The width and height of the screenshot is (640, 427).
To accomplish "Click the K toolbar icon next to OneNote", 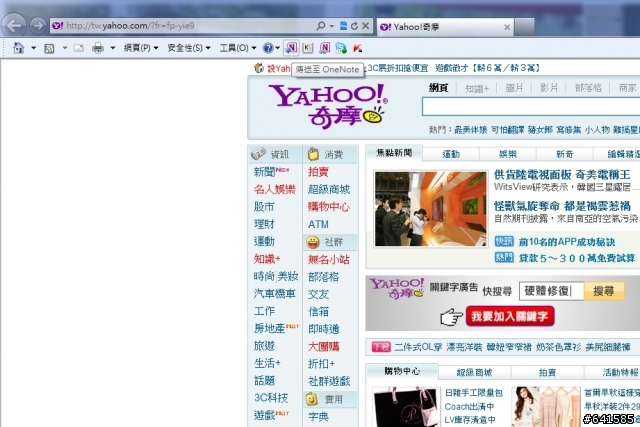I will pyautogui.click(x=308, y=48).
